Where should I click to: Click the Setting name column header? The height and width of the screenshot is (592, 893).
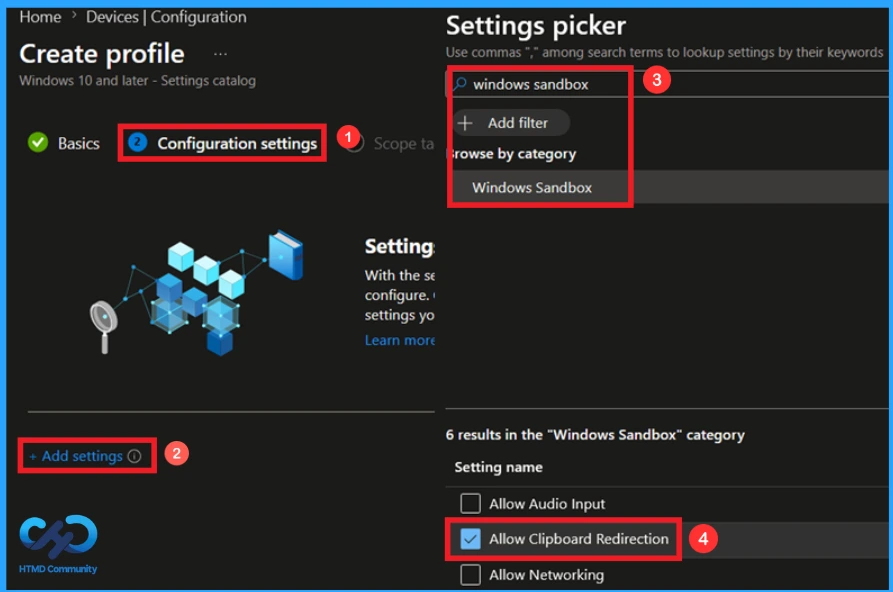tap(498, 467)
